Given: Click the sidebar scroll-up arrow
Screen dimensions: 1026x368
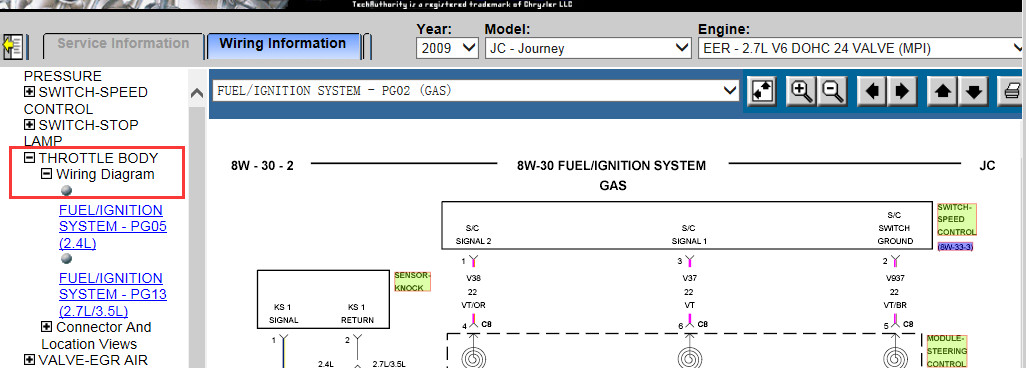Looking at the screenshot, I should click(196, 94).
